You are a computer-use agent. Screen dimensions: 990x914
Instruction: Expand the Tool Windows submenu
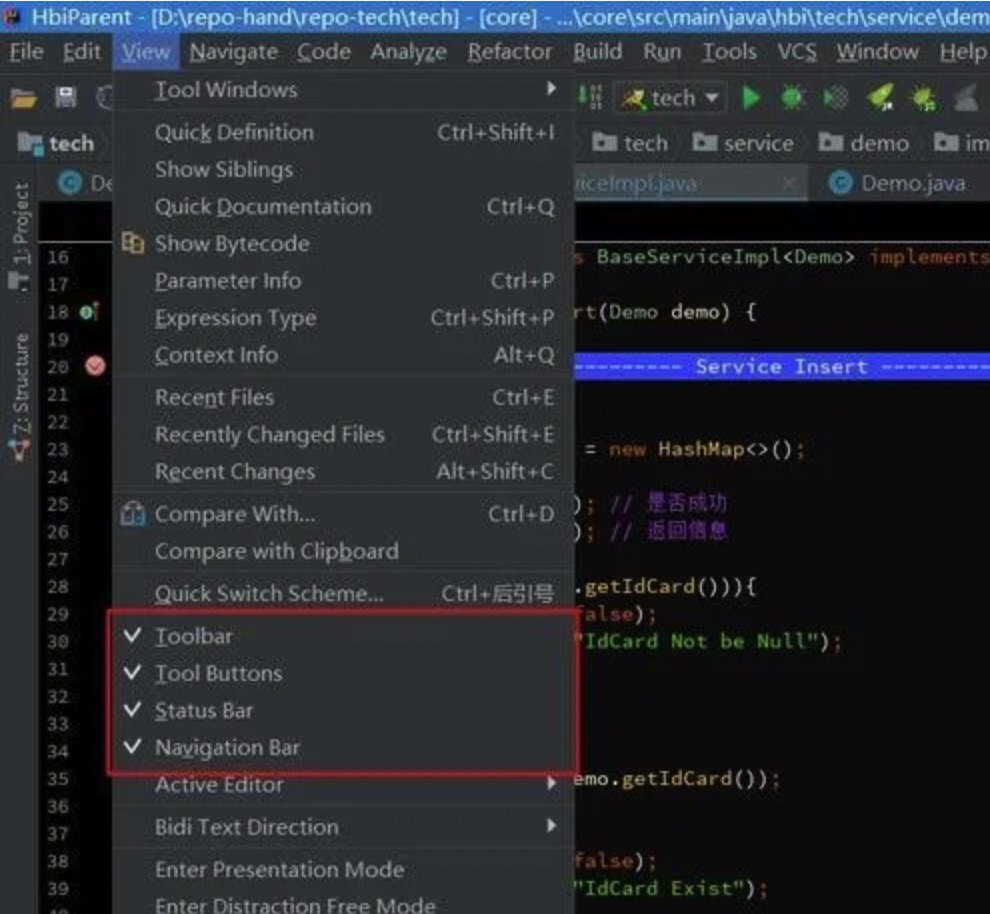(343, 90)
